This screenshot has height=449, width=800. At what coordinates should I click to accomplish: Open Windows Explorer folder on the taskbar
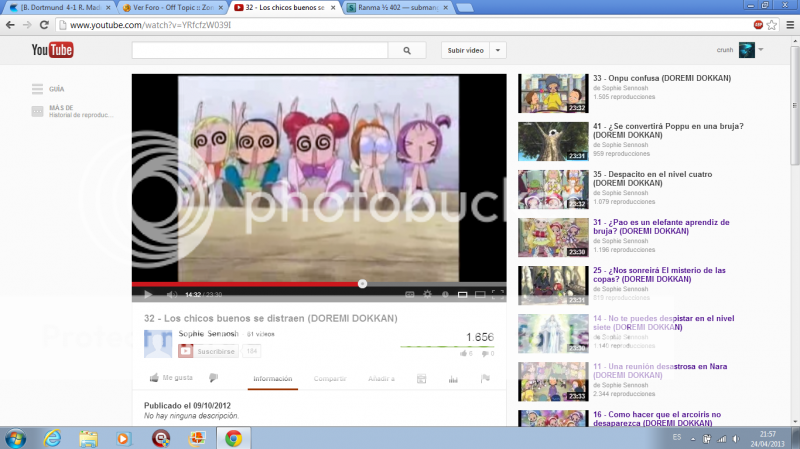point(88,438)
